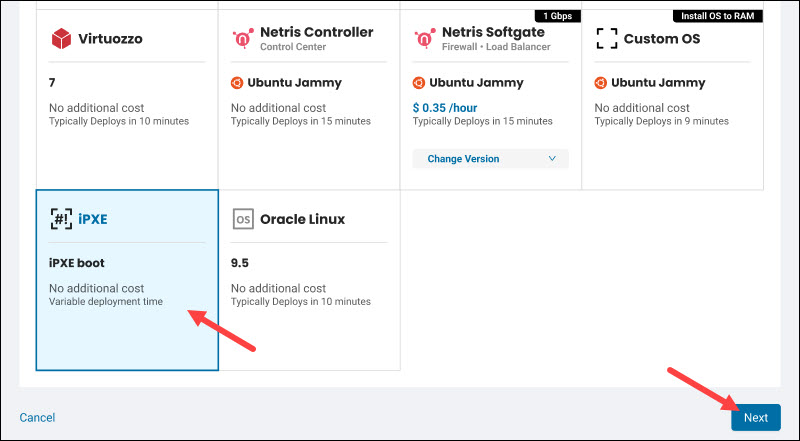Click Ubuntu Jammy under Custom OS
This screenshot has height=441, width=800.
click(658, 83)
